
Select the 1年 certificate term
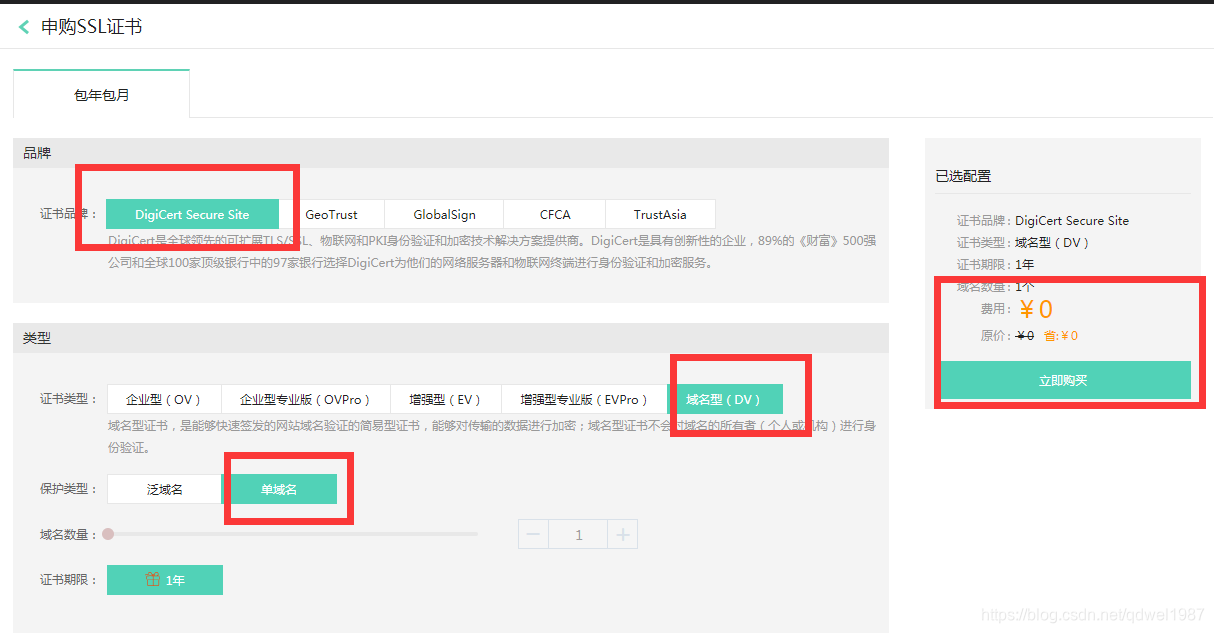point(165,580)
